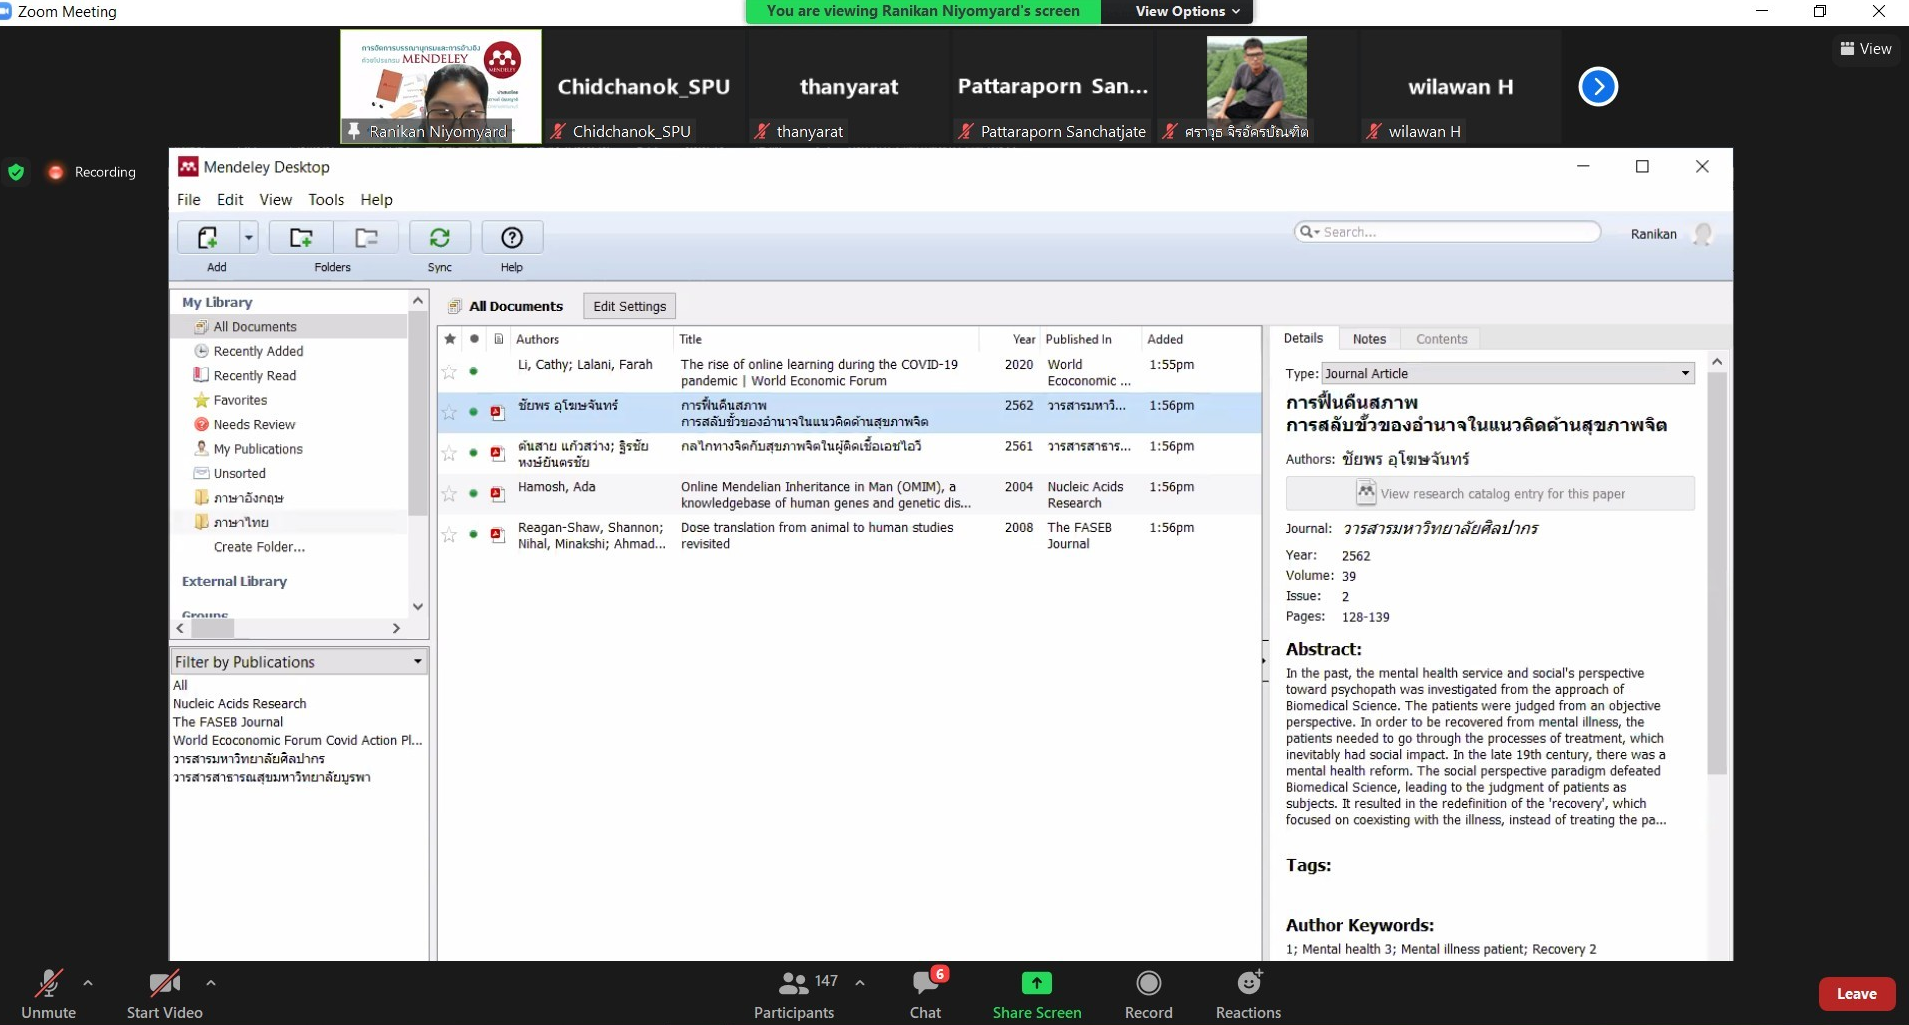Image resolution: width=1909 pixels, height=1025 pixels.
Task: Collapse the details panel splitter arrow
Action: [x=1264, y=661]
